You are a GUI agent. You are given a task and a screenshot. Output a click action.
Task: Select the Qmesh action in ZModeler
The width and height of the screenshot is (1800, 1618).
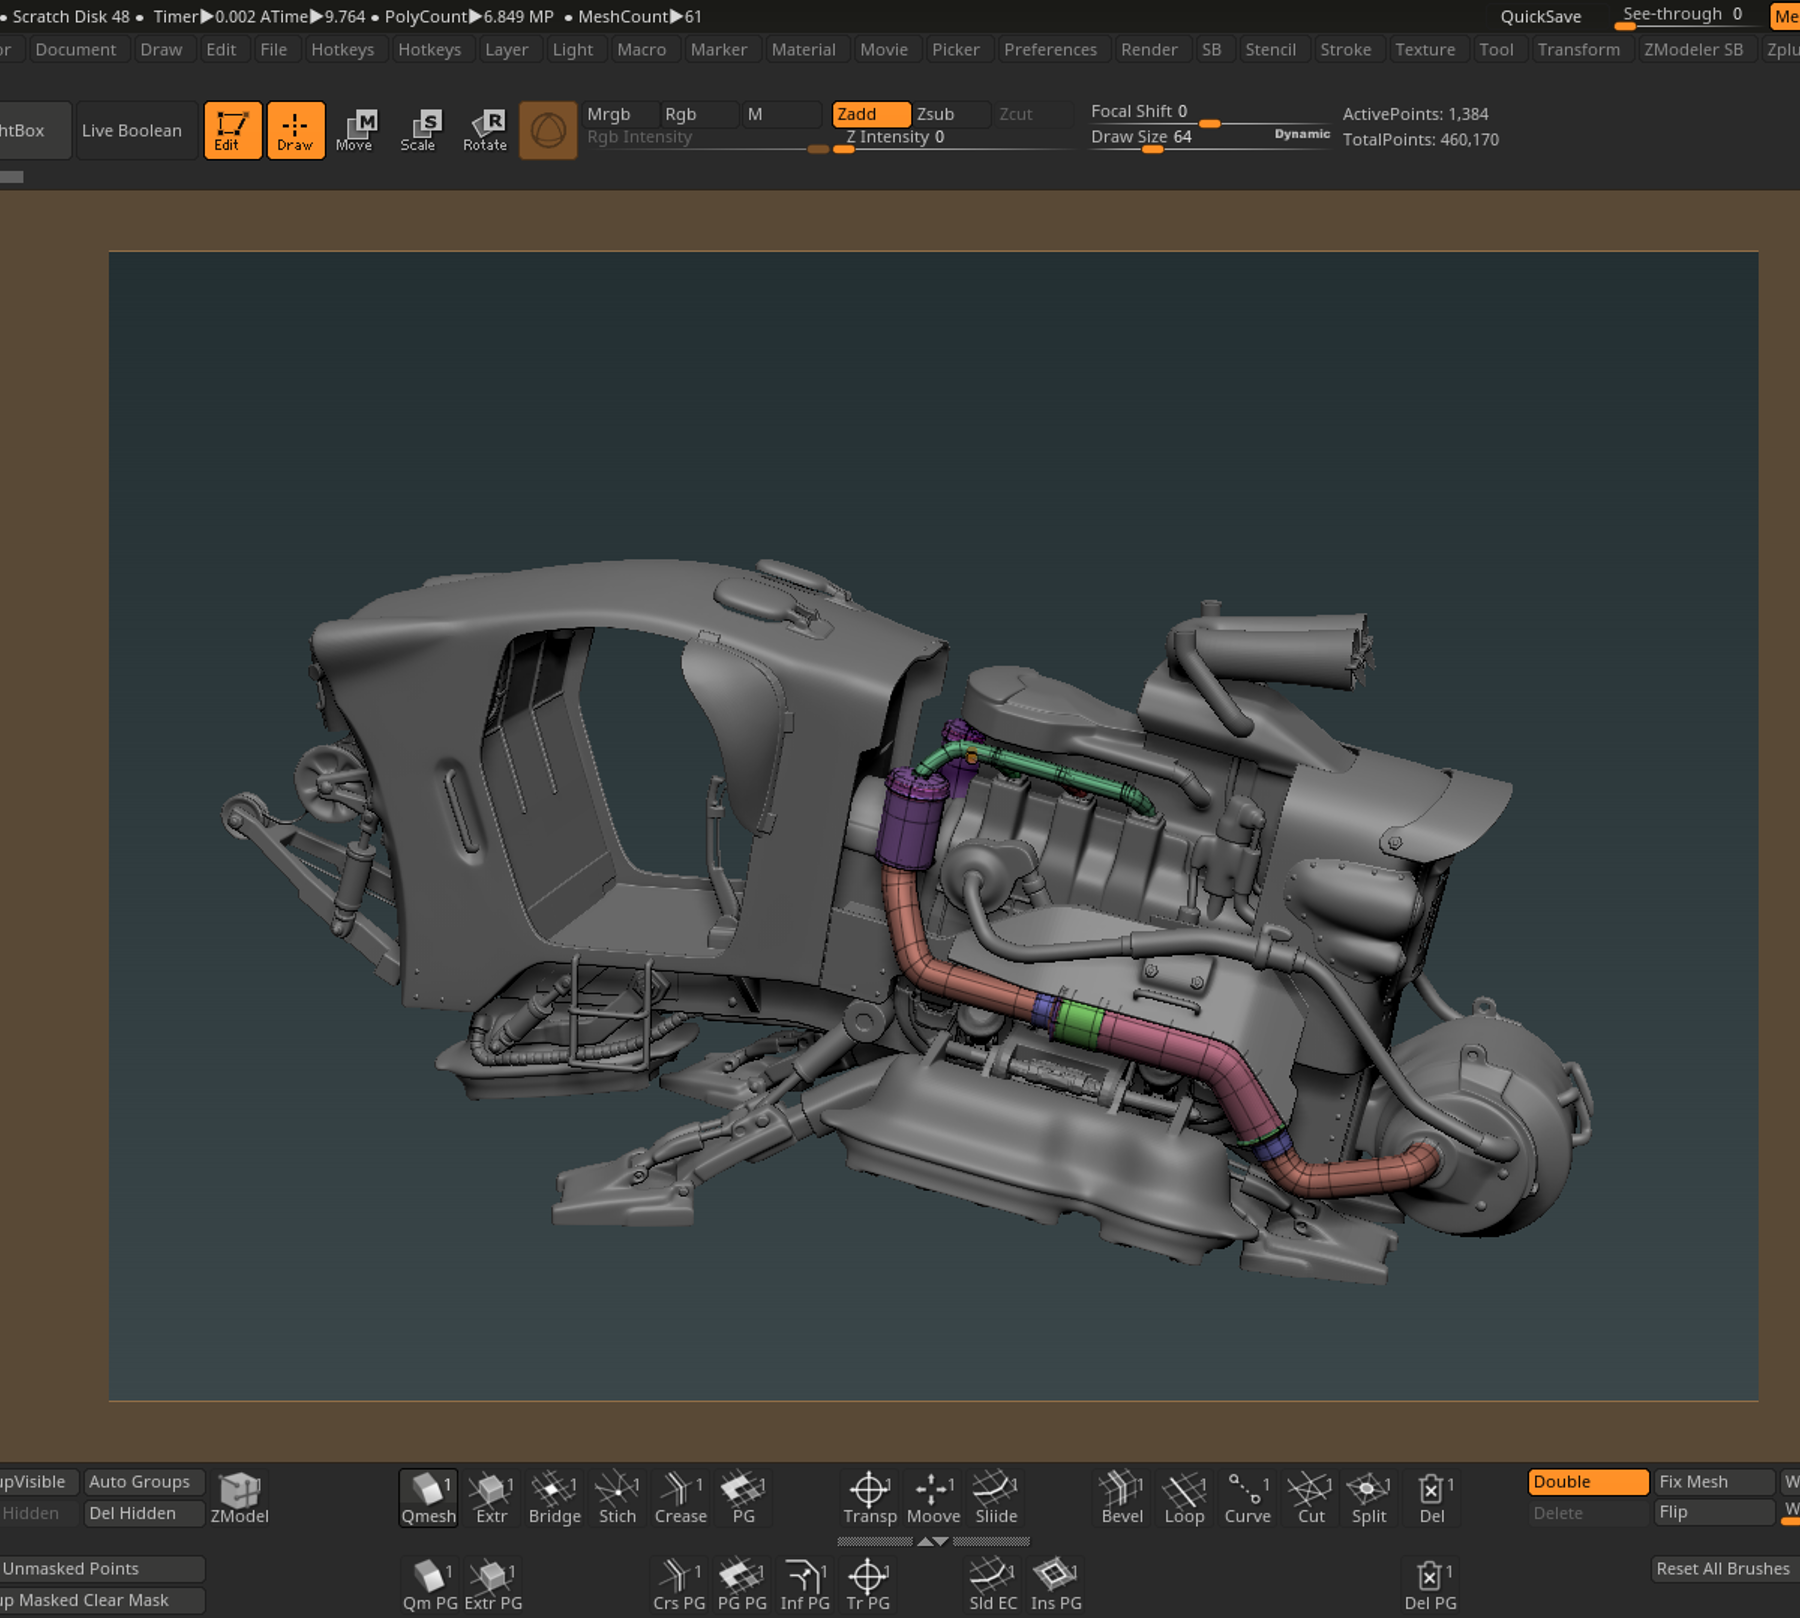[428, 1497]
